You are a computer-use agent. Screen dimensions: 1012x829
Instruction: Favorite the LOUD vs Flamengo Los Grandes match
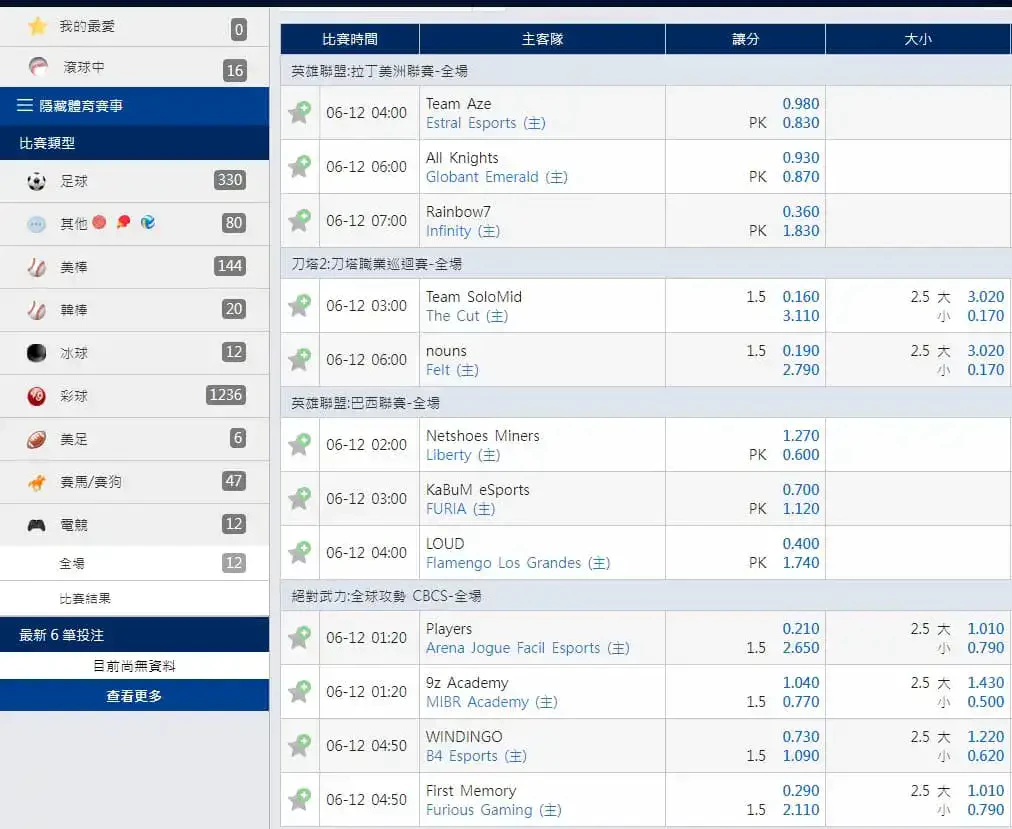(300, 553)
